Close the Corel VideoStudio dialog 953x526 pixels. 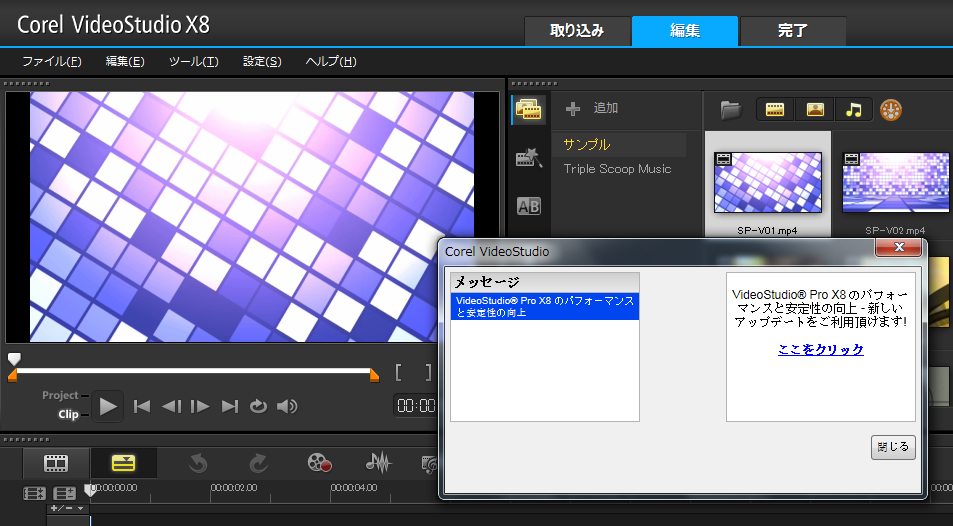click(899, 247)
